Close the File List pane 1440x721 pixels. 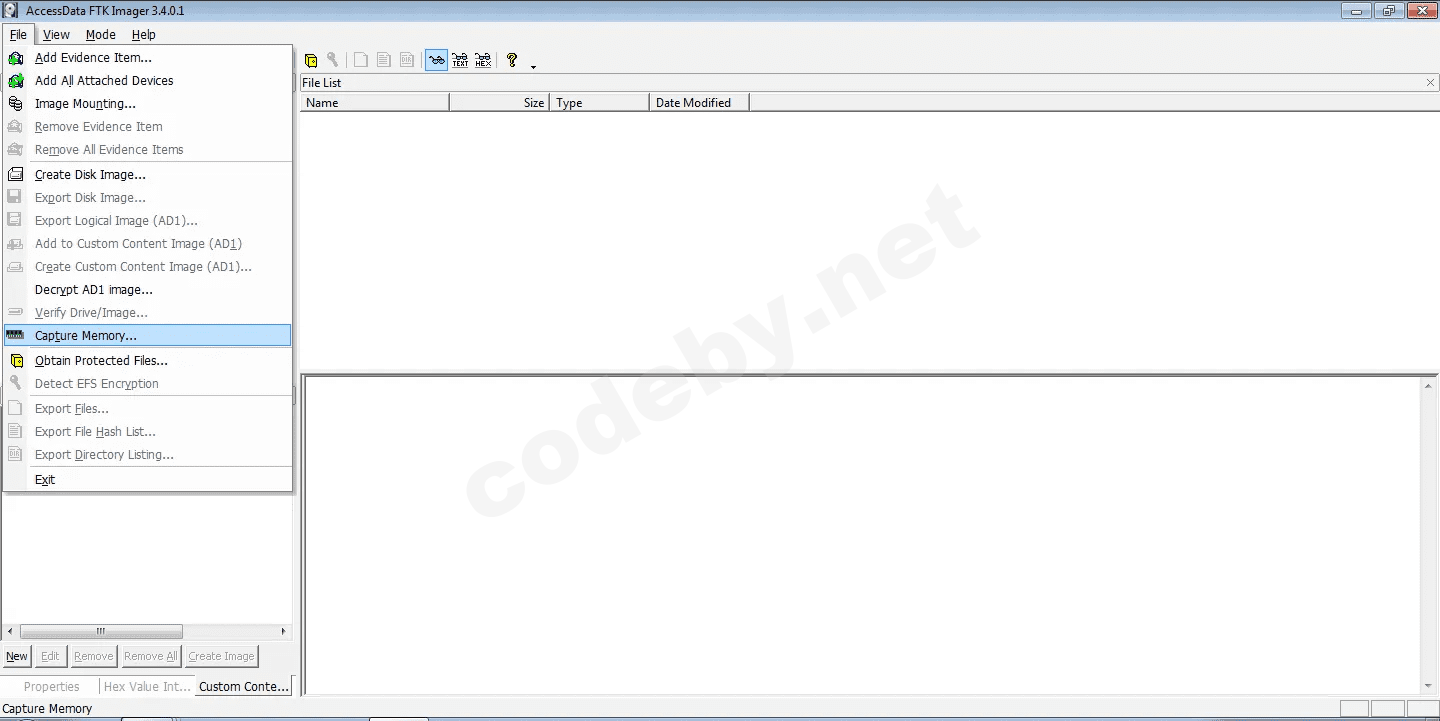tap(1430, 83)
